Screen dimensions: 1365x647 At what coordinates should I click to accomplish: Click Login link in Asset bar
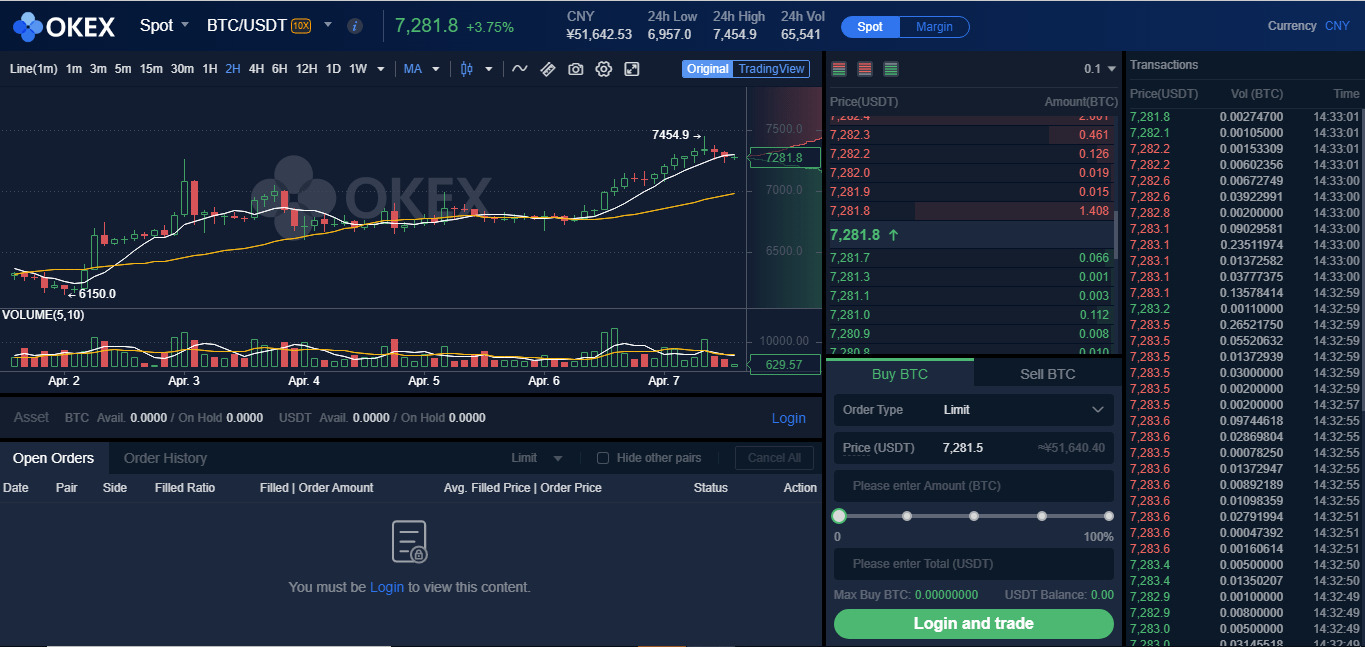tap(788, 418)
